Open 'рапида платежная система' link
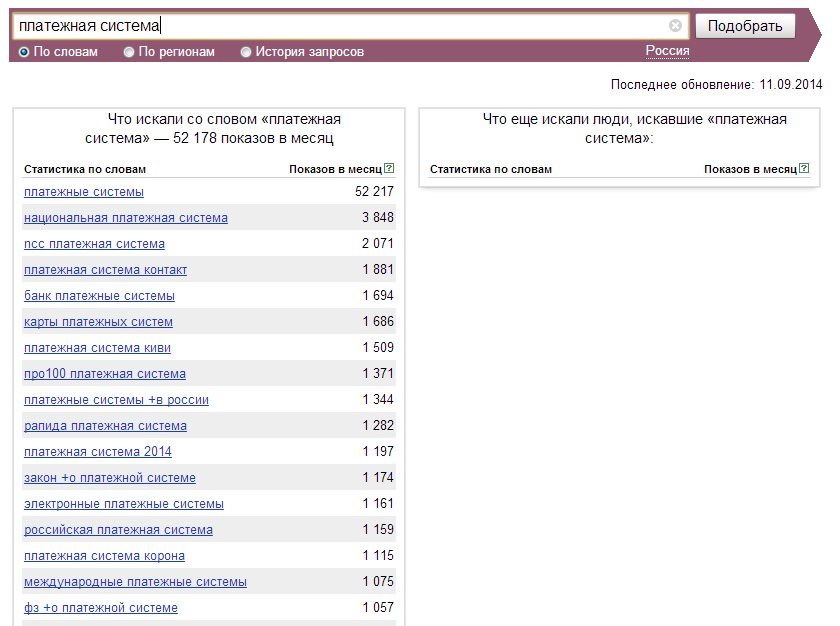The height and width of the screenshot is (626, 840). [106, 426]
